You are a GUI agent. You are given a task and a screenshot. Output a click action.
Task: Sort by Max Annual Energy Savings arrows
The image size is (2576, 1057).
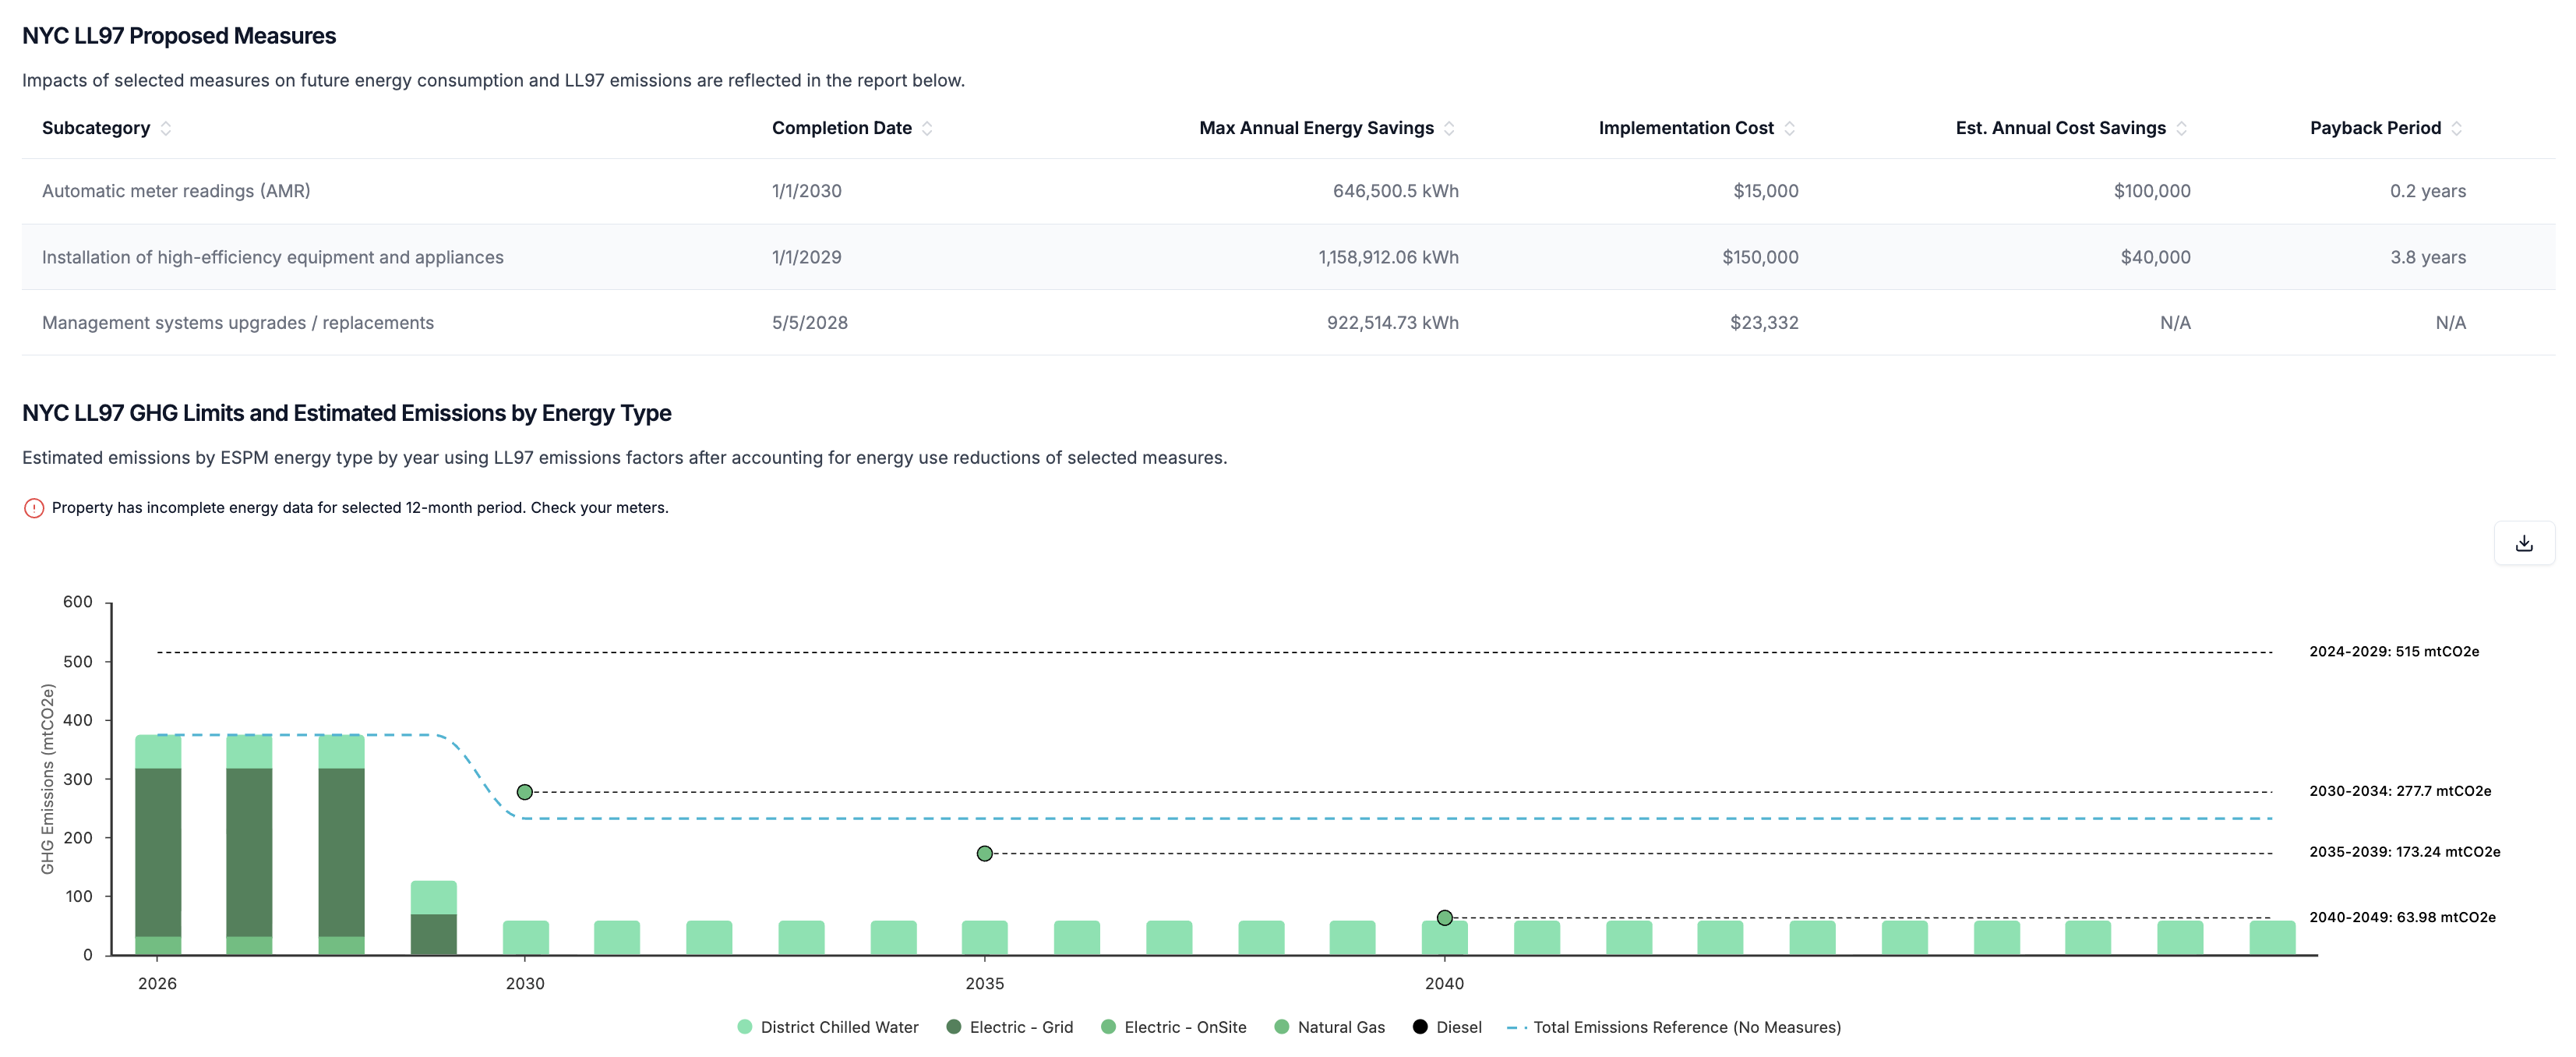[x=1449, y=128]
